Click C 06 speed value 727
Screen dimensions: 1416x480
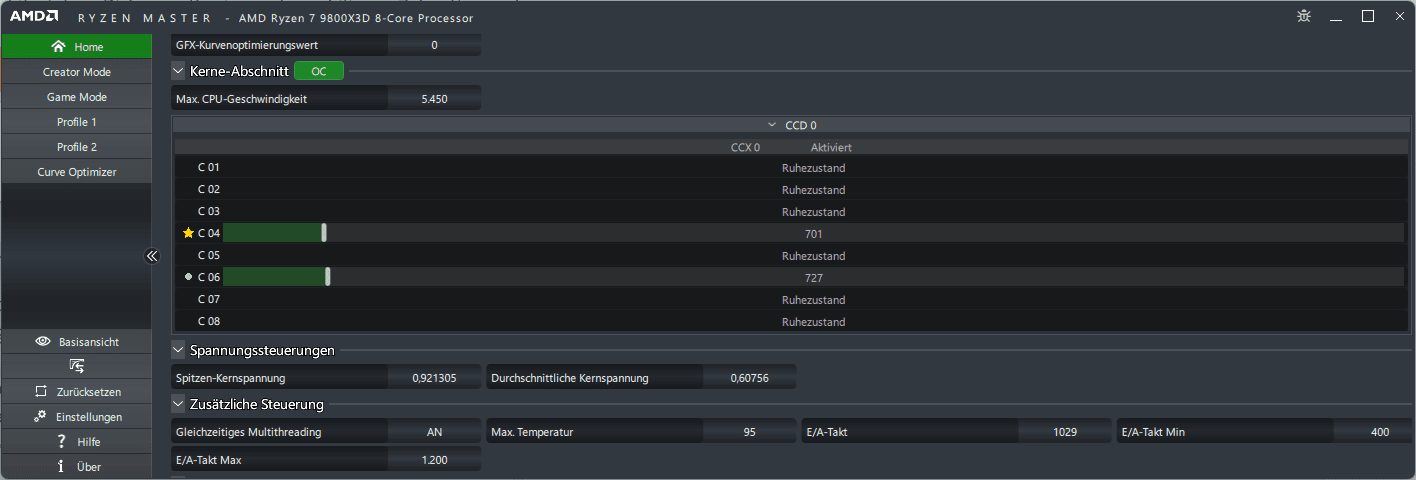(x=813, y=278)
